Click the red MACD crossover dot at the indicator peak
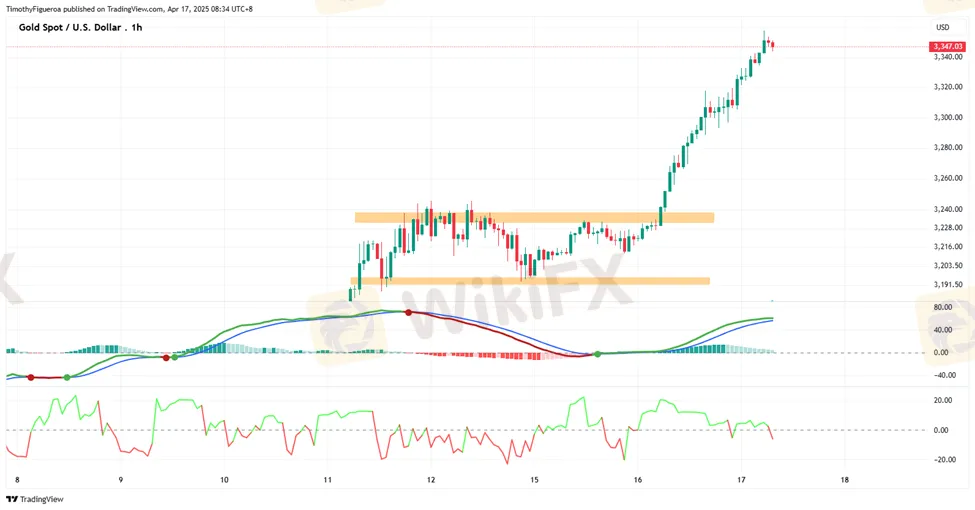Screen dimensions: 975x510 point(409,312)
